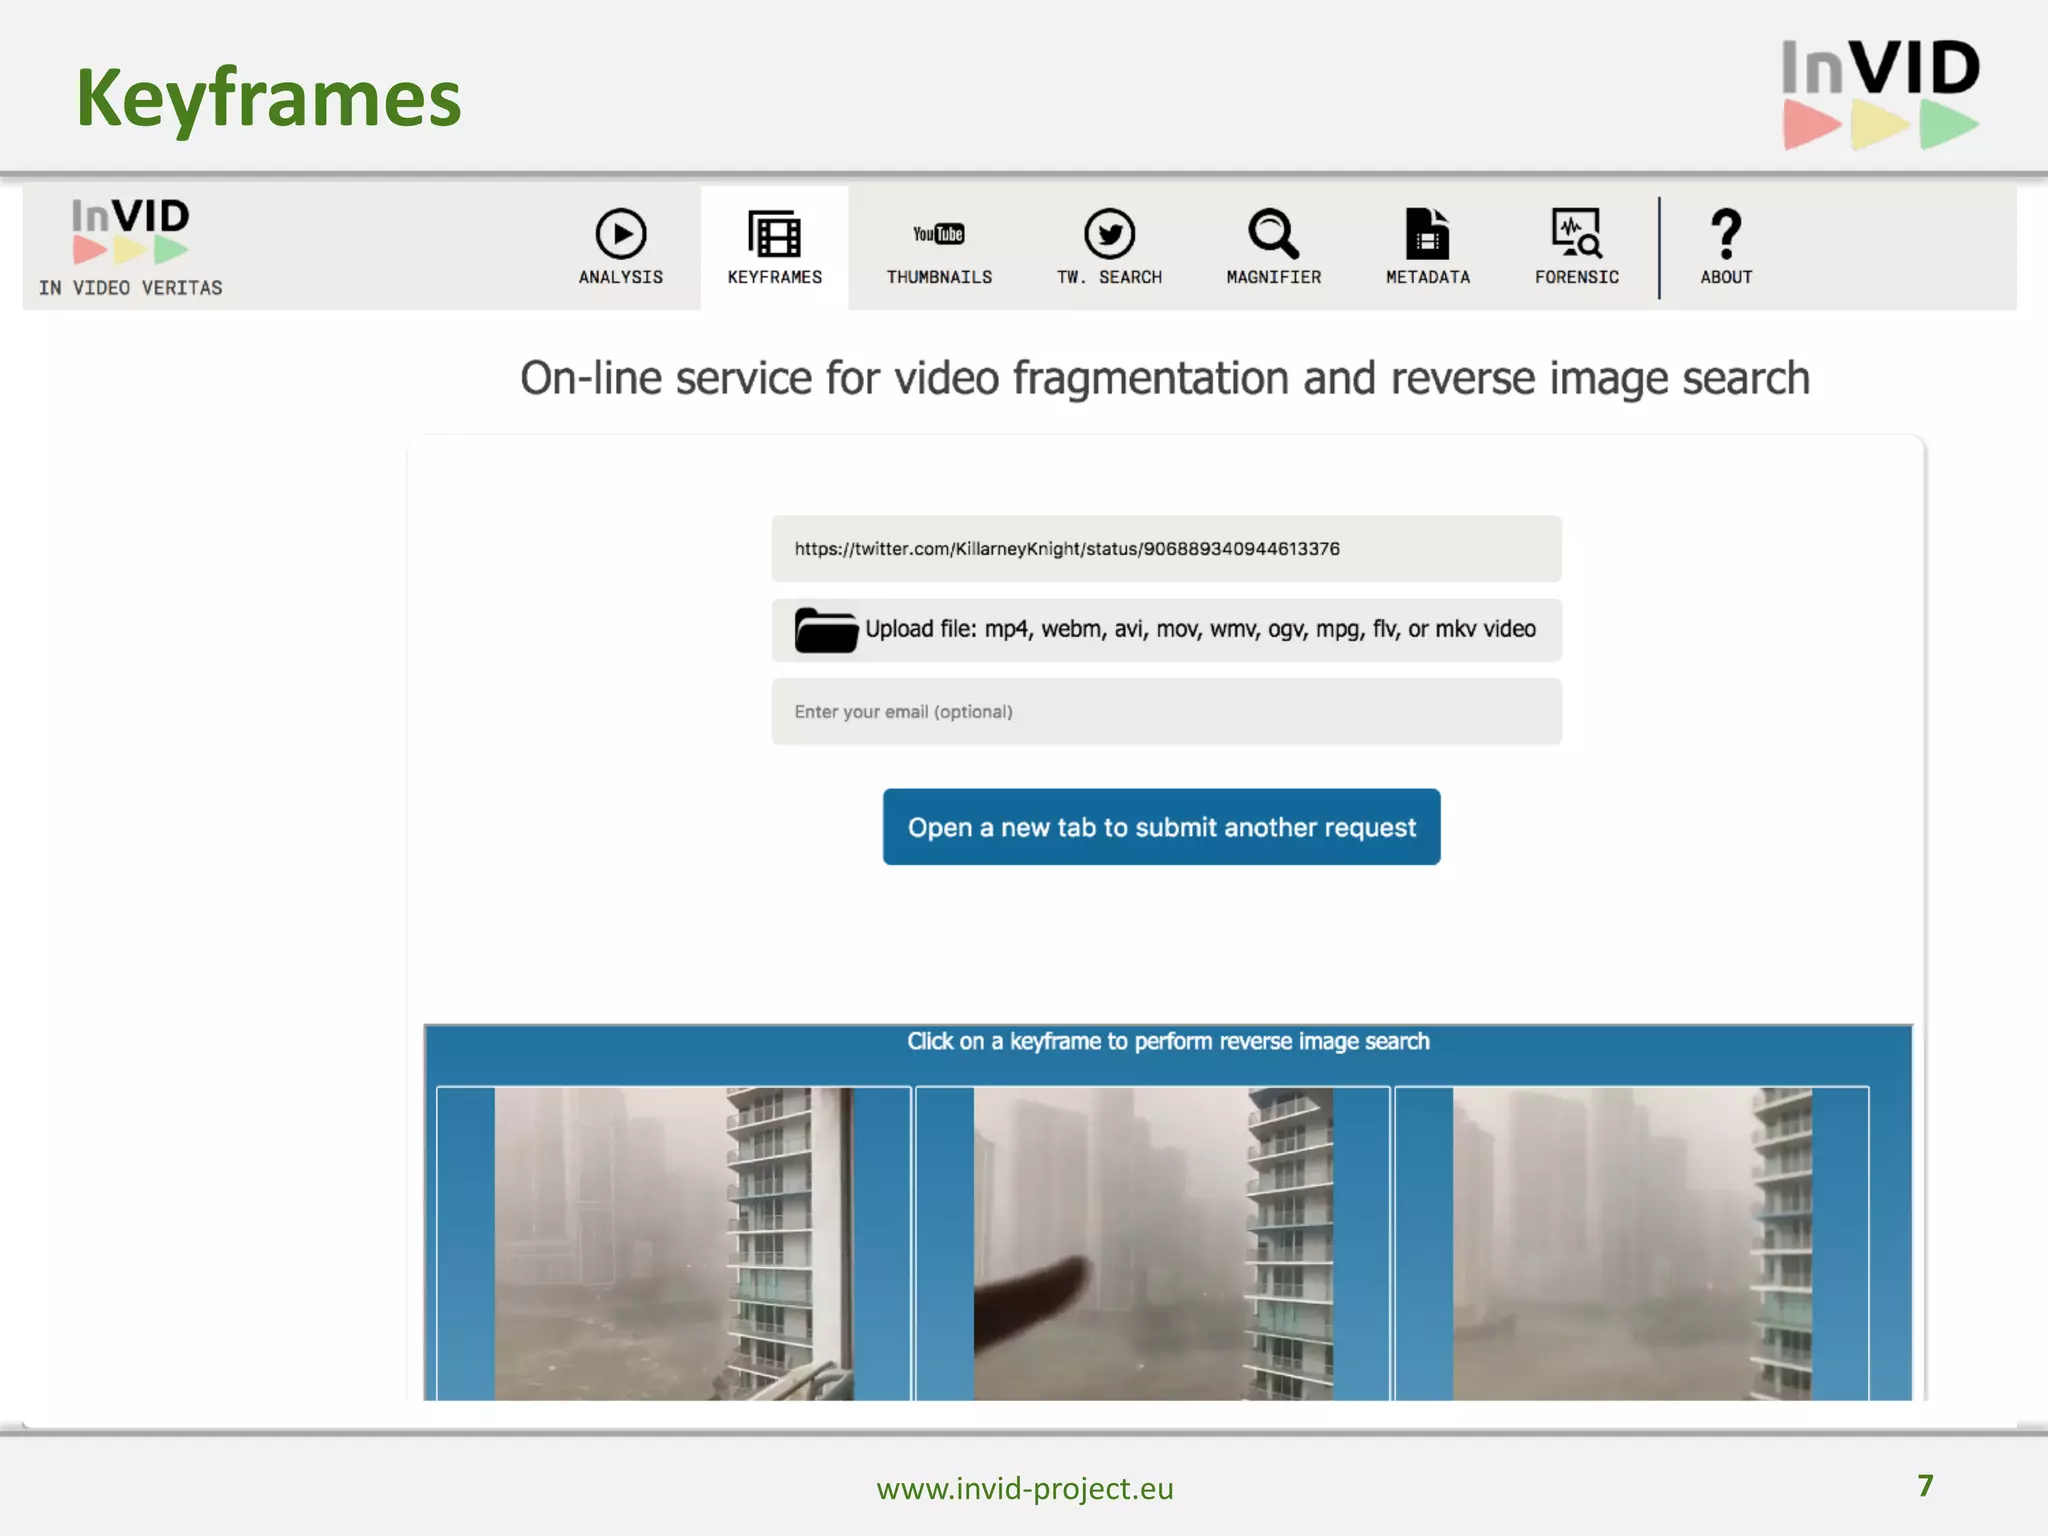Open the www.invid-project.eu link
This screenshot has width=2048, height=1536.
pos(1025,1489)
